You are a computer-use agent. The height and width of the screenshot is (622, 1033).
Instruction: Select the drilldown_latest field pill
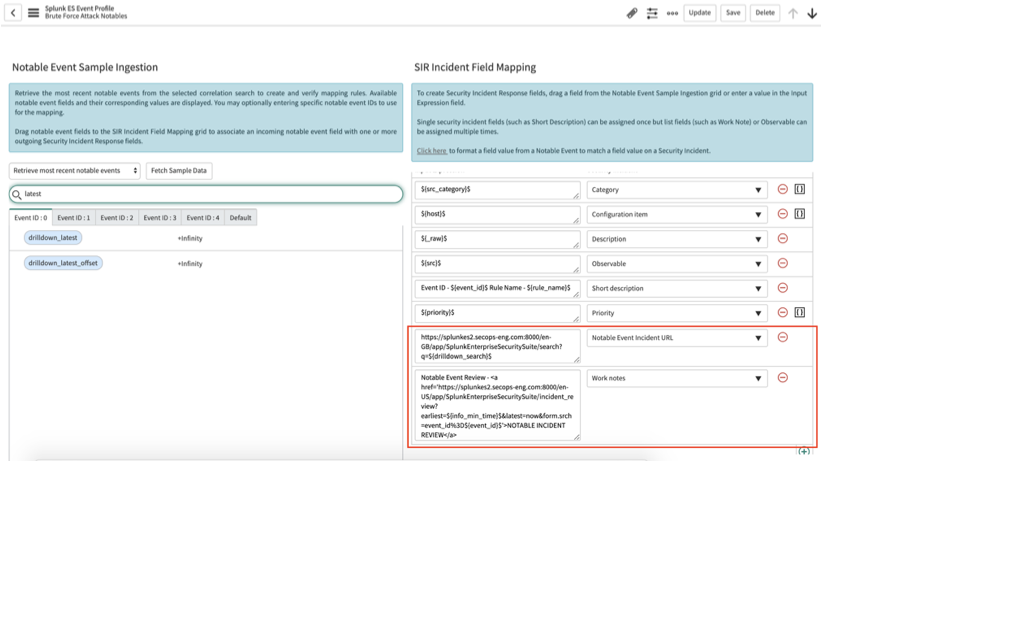pyautogui.click(x=53, y=238)
